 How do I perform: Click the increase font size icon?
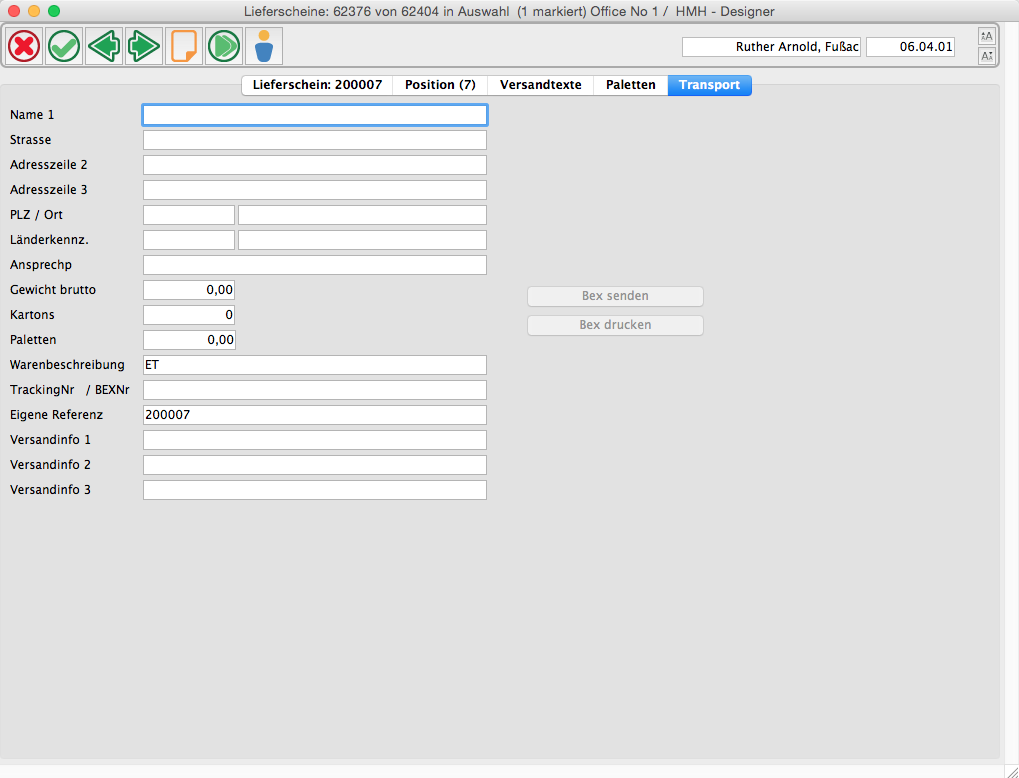[x=987, y=36]
